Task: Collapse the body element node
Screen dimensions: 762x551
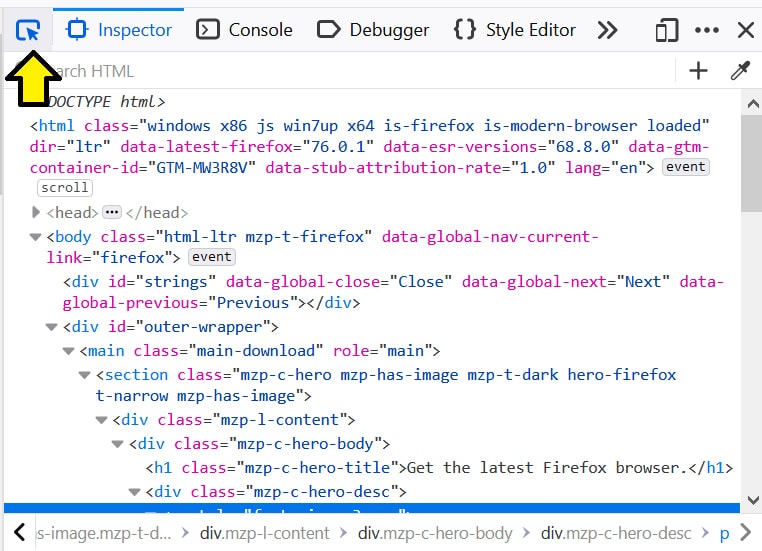Action: [x=36, y=237]
